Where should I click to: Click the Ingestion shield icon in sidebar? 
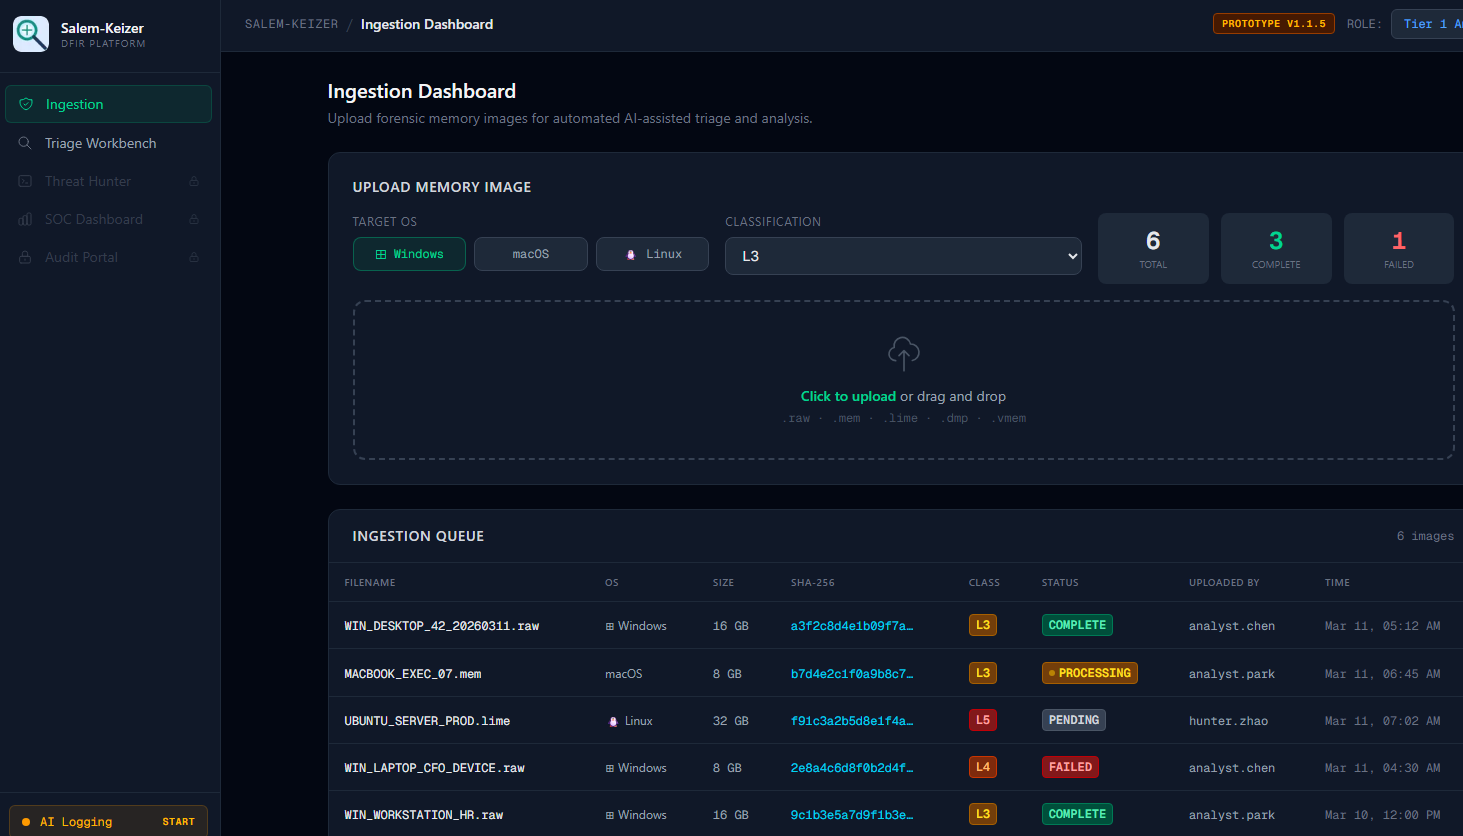tap(26, 104)
